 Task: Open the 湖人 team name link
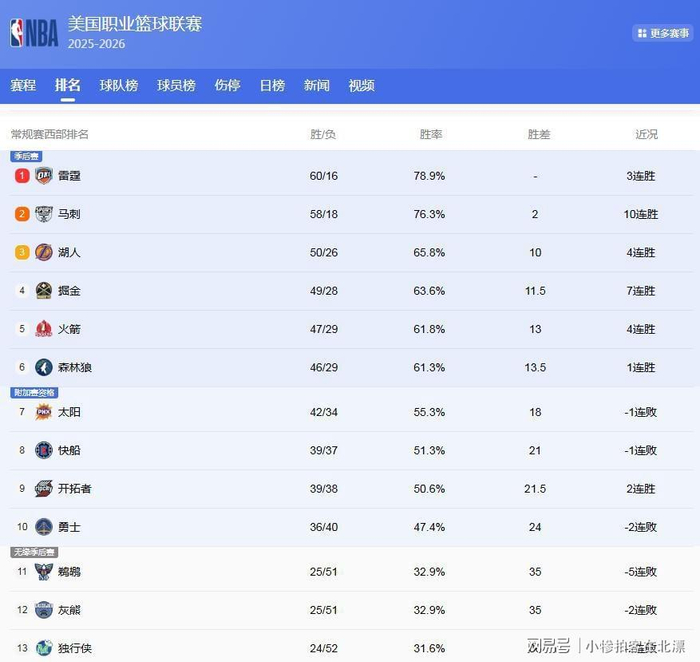[x=69, y=252]
